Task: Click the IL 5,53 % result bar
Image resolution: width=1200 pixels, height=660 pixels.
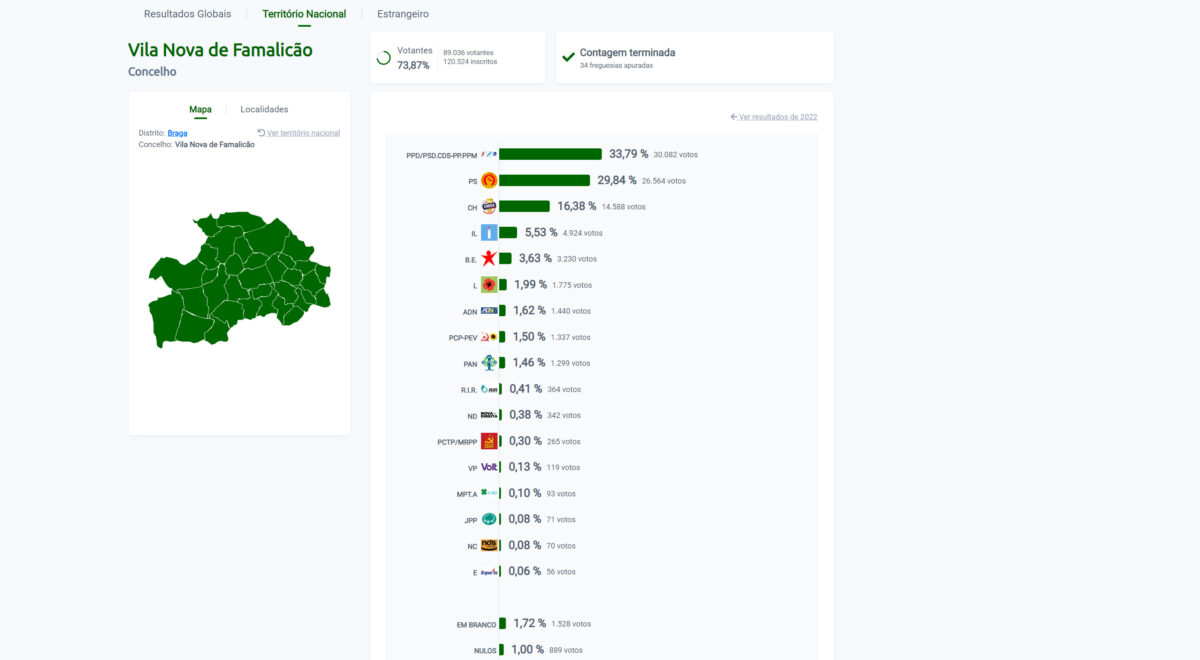Action: tap(508, 233)
